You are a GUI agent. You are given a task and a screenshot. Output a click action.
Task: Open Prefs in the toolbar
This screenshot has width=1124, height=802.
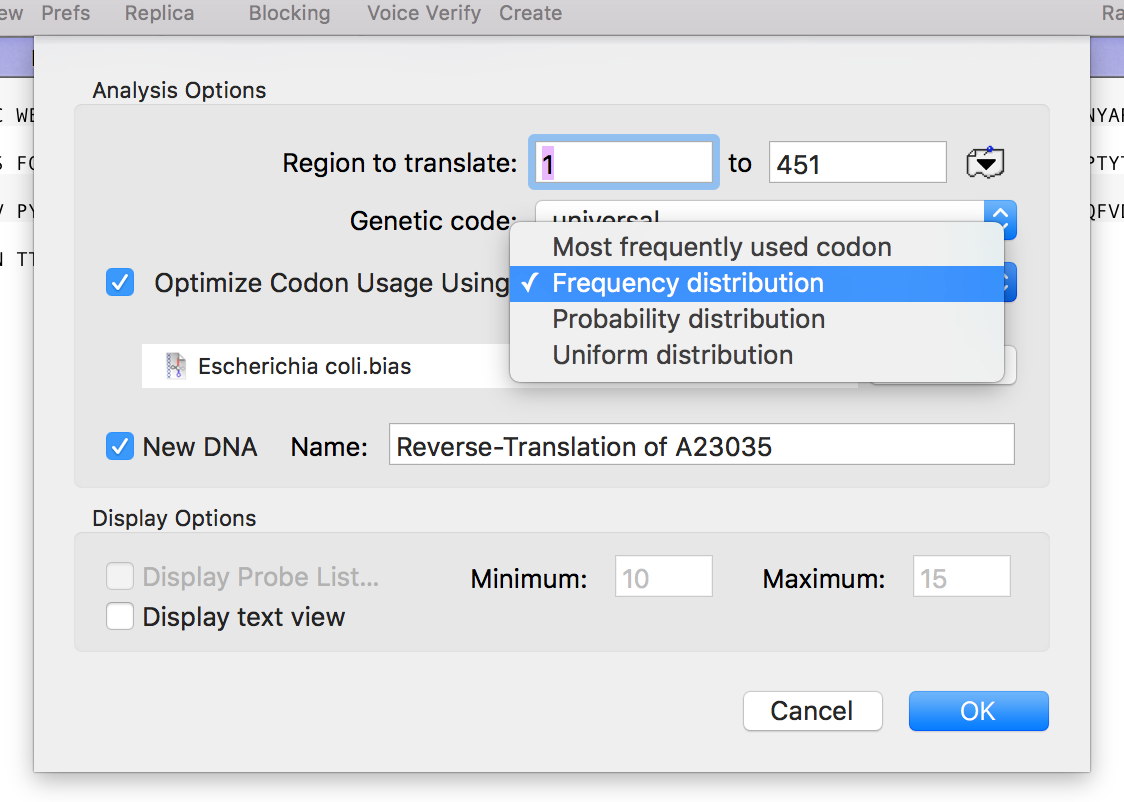coord(66,14)
